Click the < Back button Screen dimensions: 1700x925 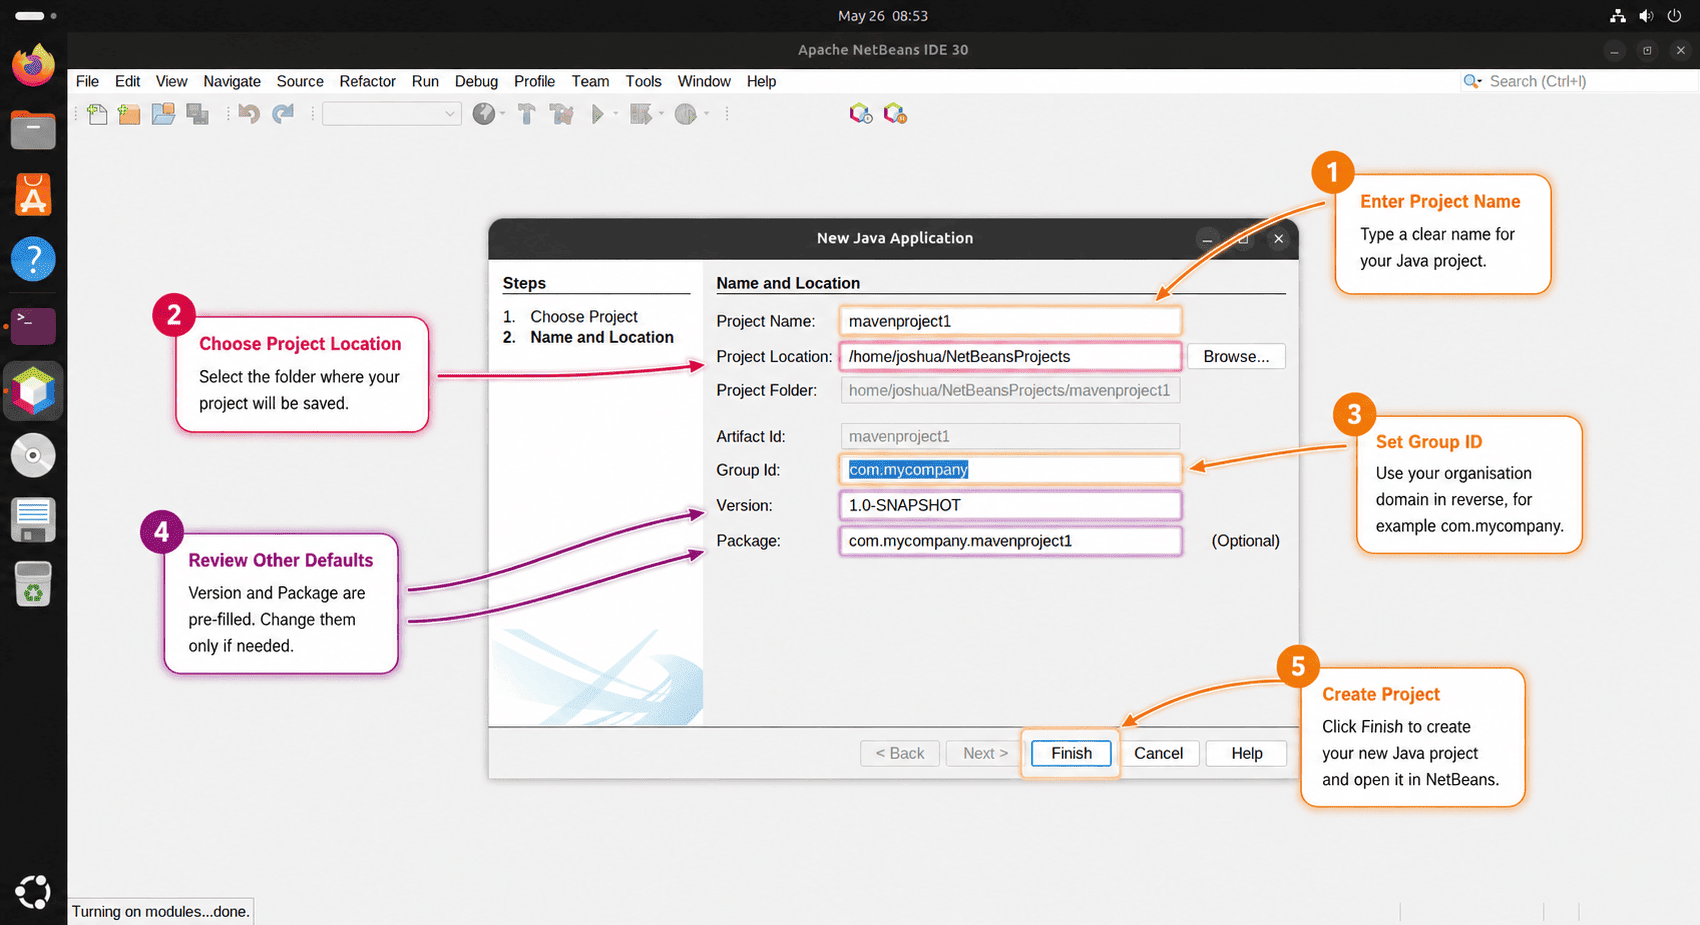click(900, 753)
